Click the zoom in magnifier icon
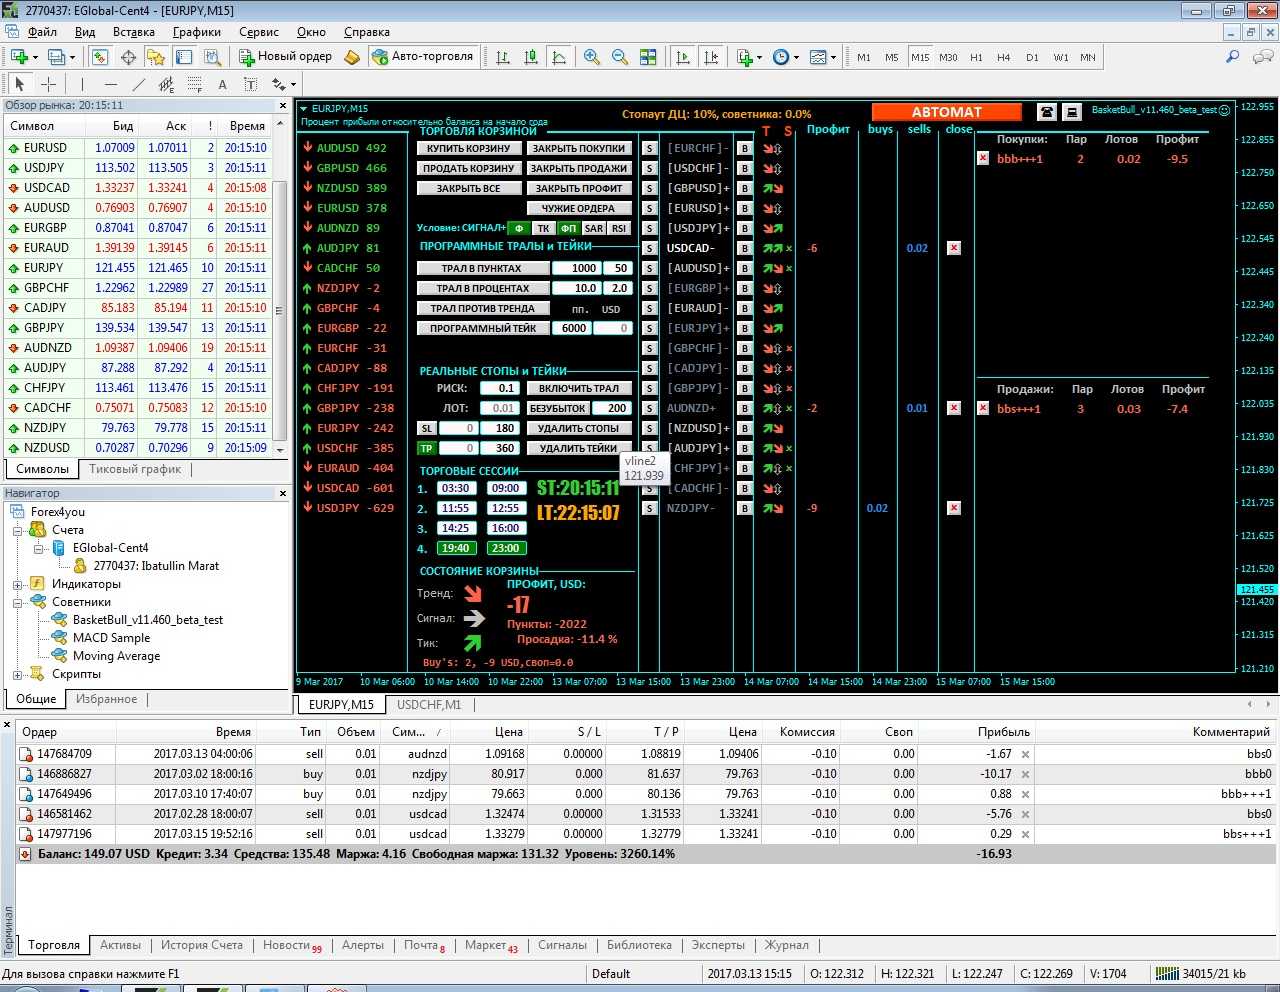 pos(592,57)
